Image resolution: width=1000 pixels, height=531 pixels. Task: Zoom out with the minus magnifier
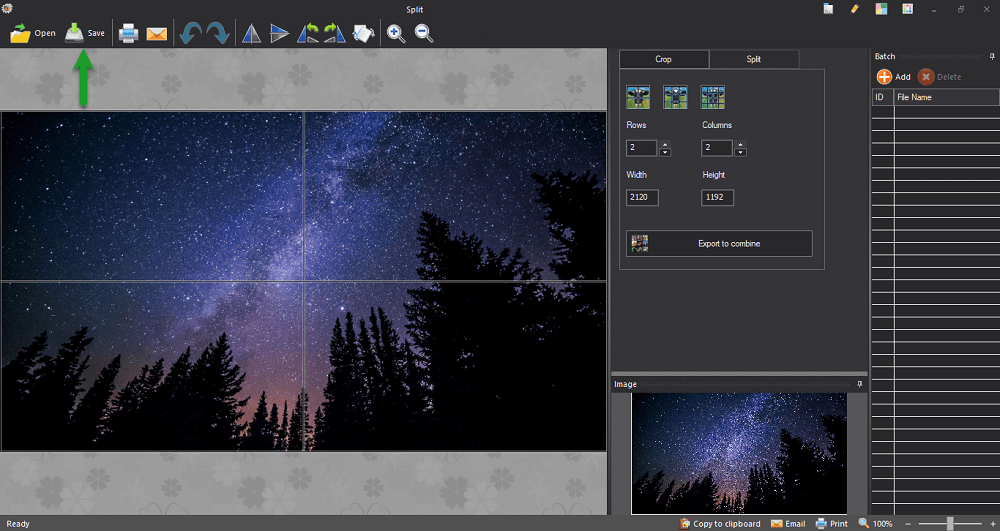coord(424,33)
